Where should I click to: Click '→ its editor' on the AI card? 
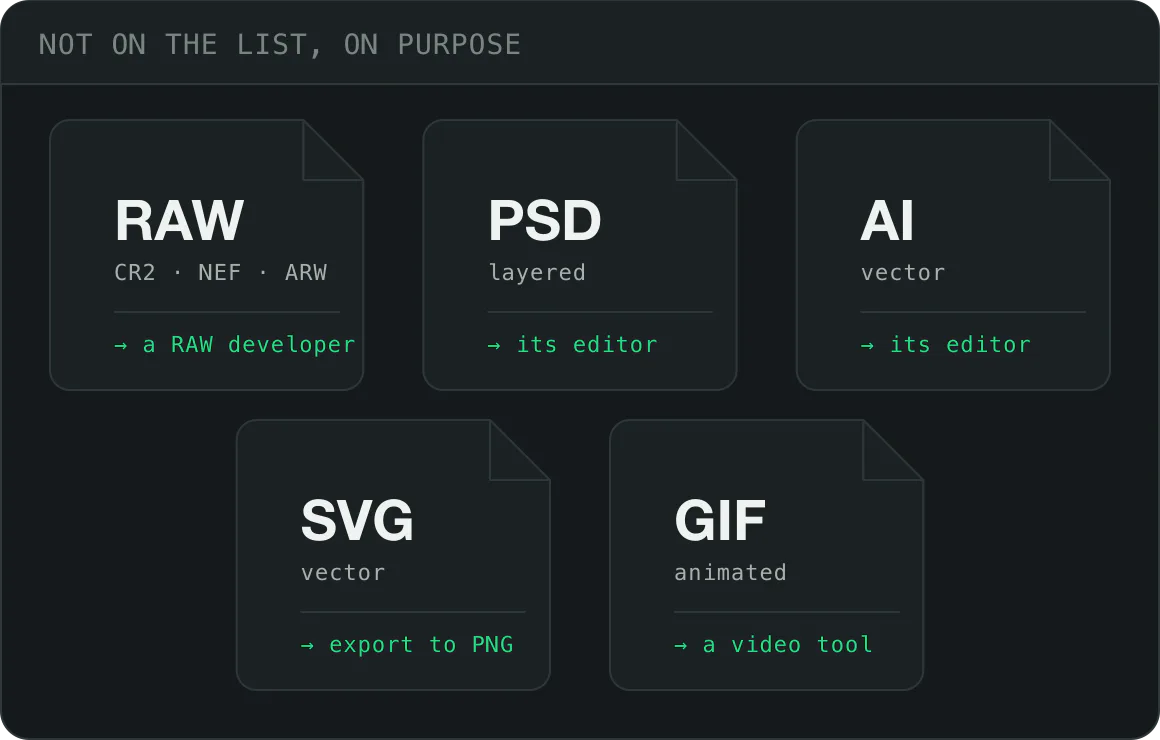point(945,345)
